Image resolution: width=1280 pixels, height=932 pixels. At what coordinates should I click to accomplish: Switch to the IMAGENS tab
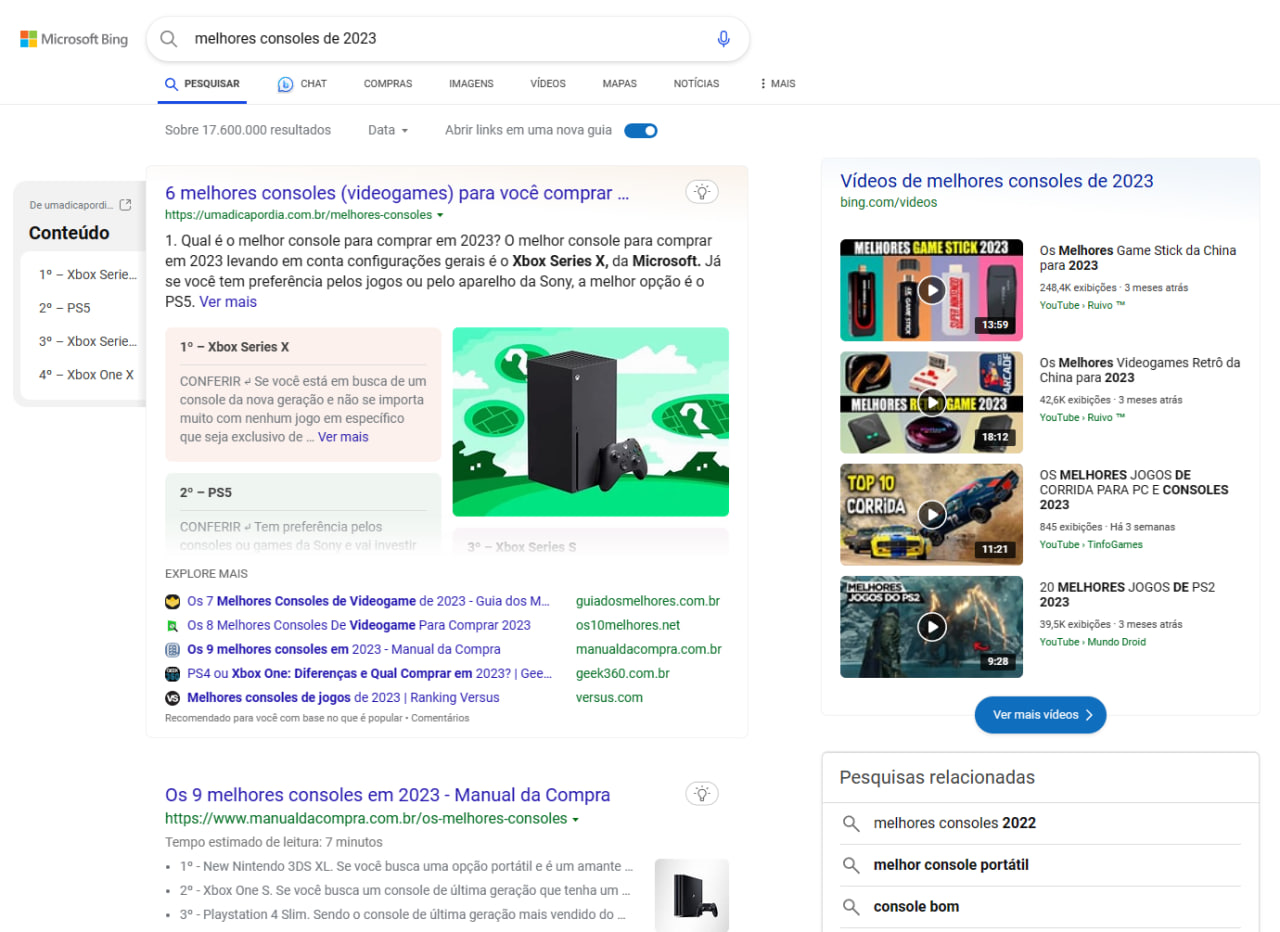(x=470, y=84)
